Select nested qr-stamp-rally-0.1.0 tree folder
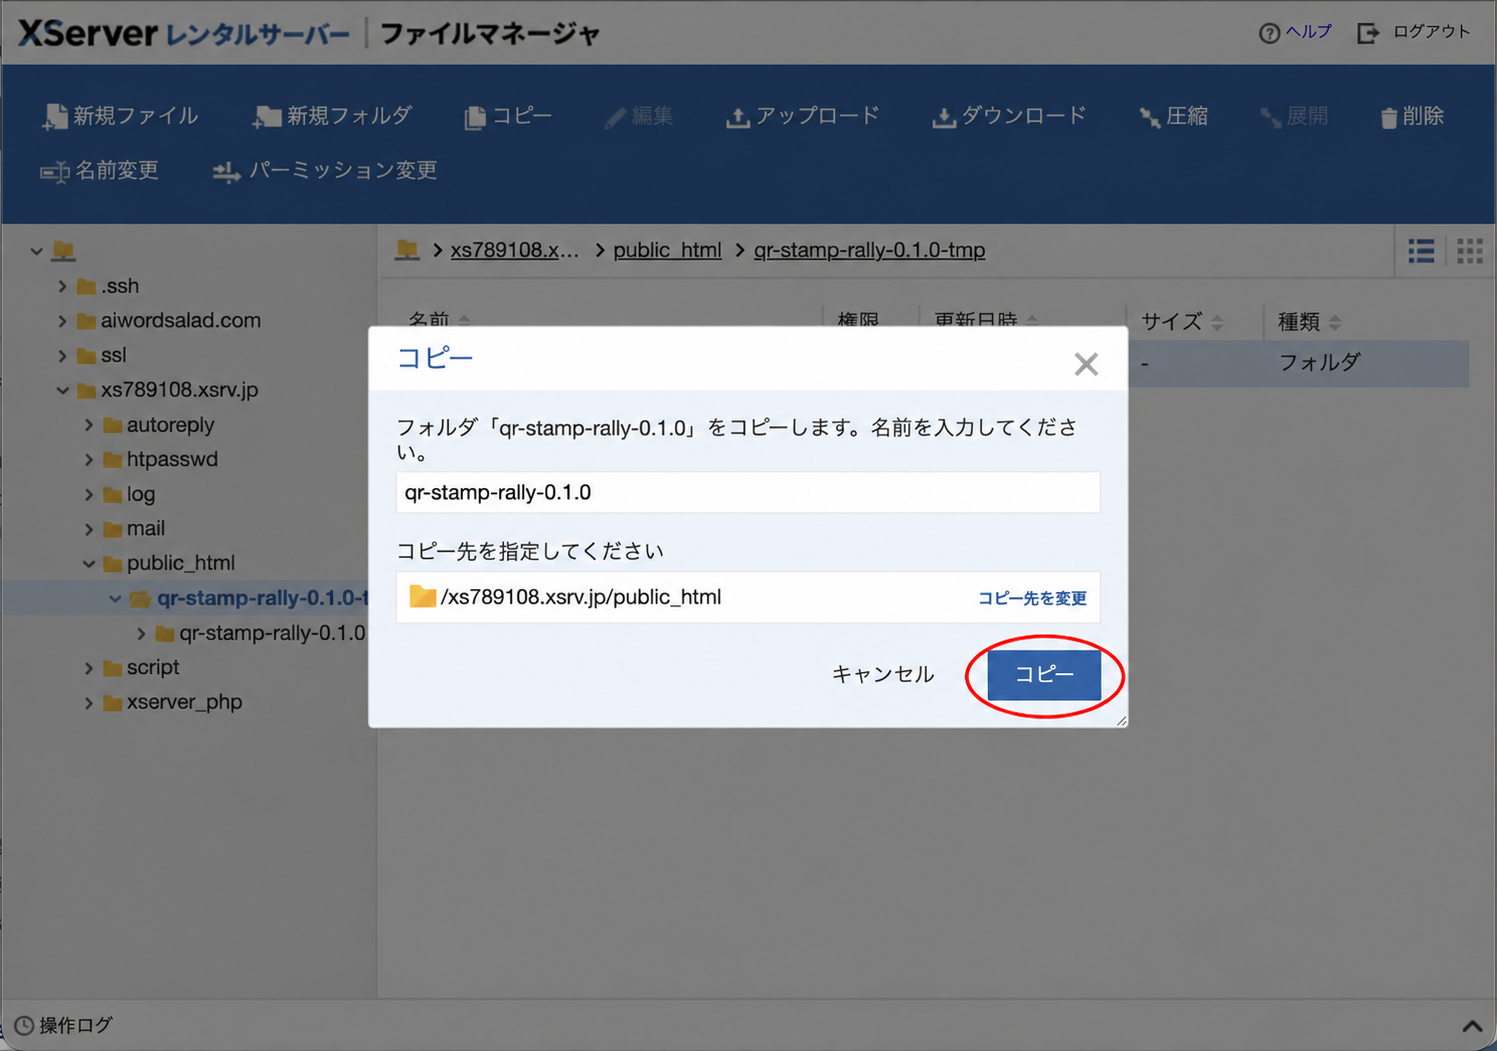 (x=261, y=634)
